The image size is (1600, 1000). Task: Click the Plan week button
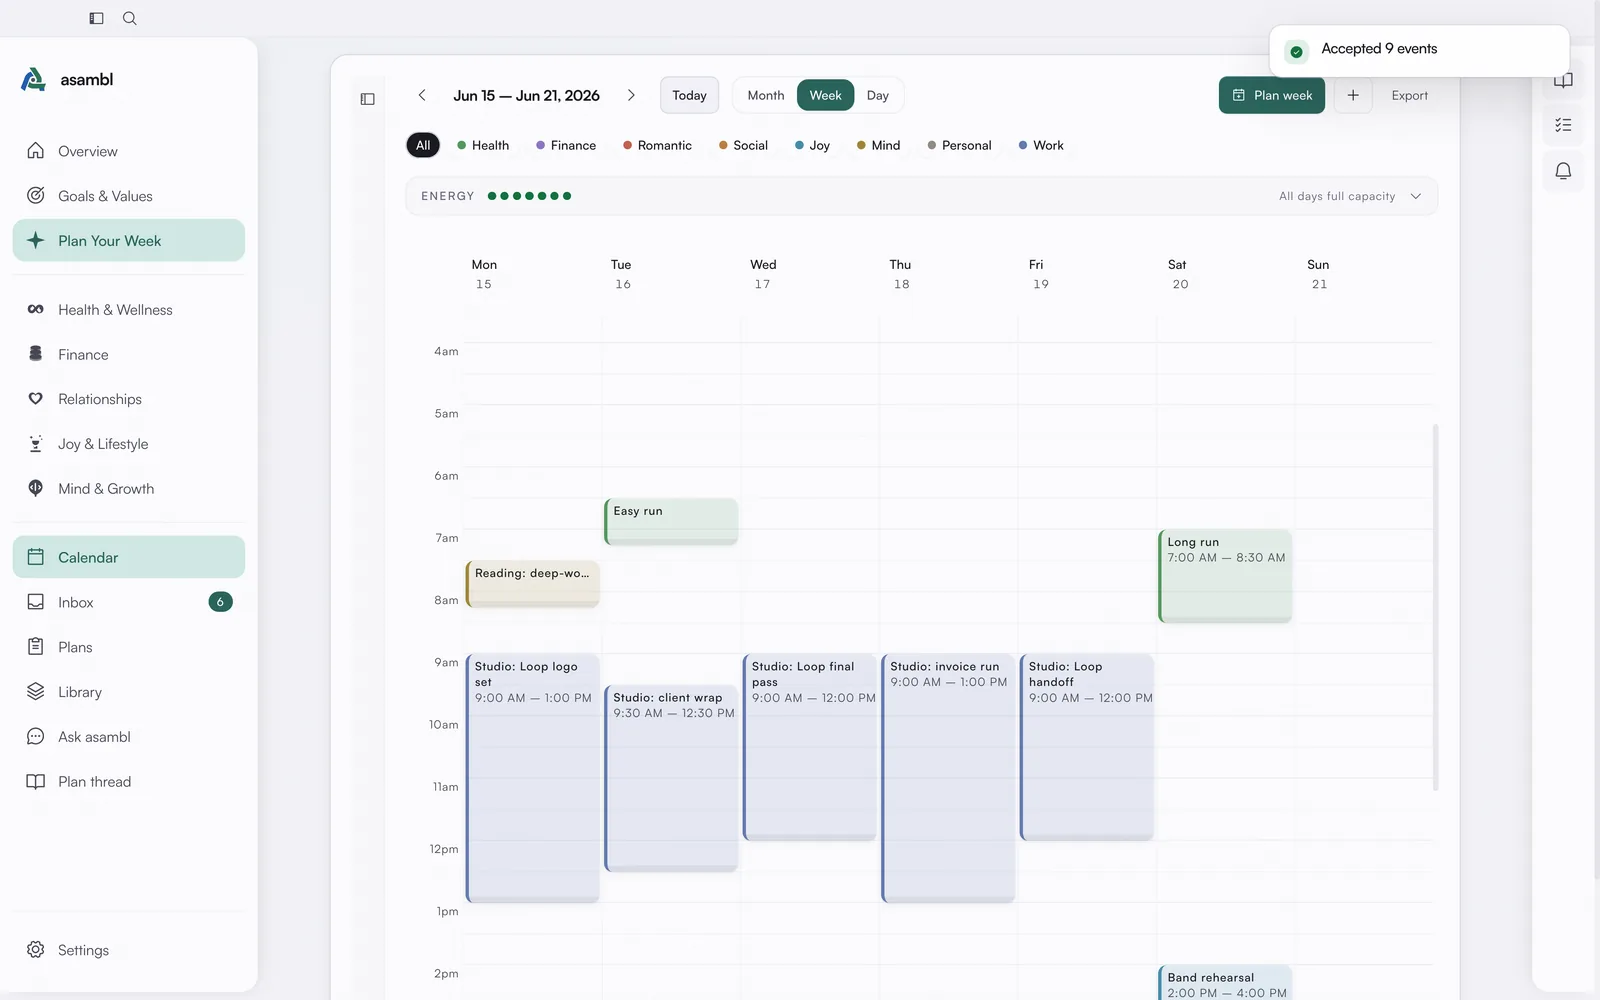tap(1272, 95)
